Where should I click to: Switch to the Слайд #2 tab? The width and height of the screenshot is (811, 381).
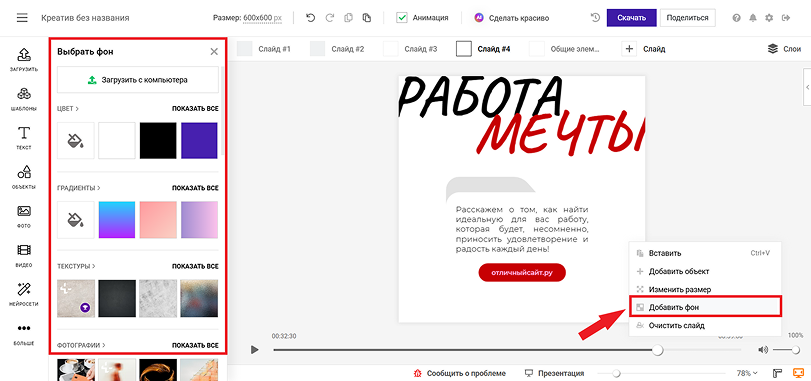337,49
